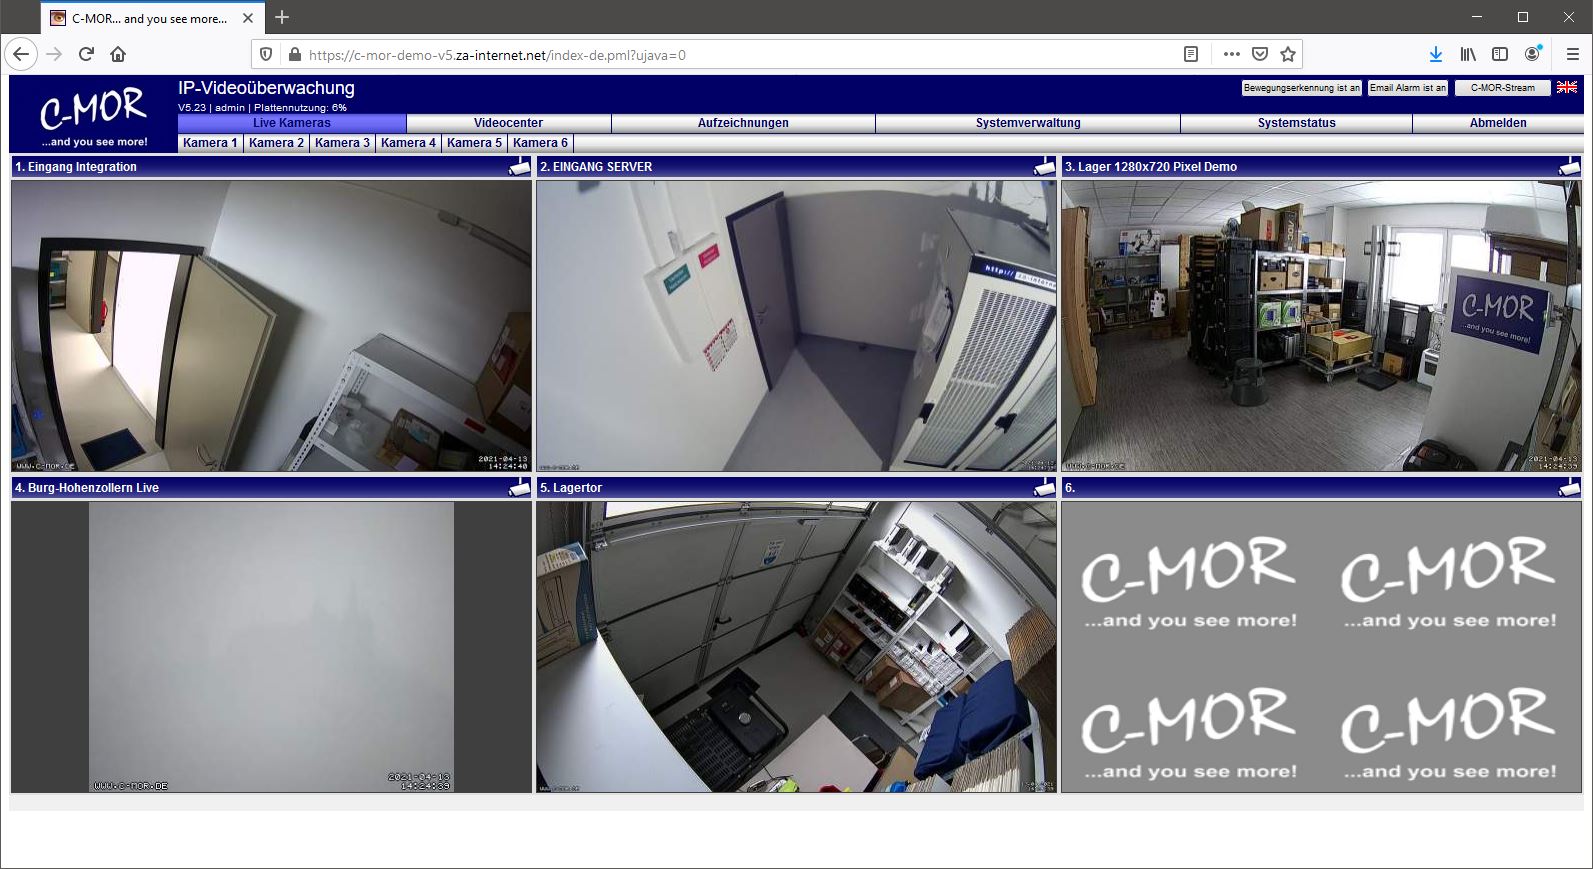1593x869 pixels.
Task: Open page actions three-dot menu
Action: click(x=1231, y=54)
